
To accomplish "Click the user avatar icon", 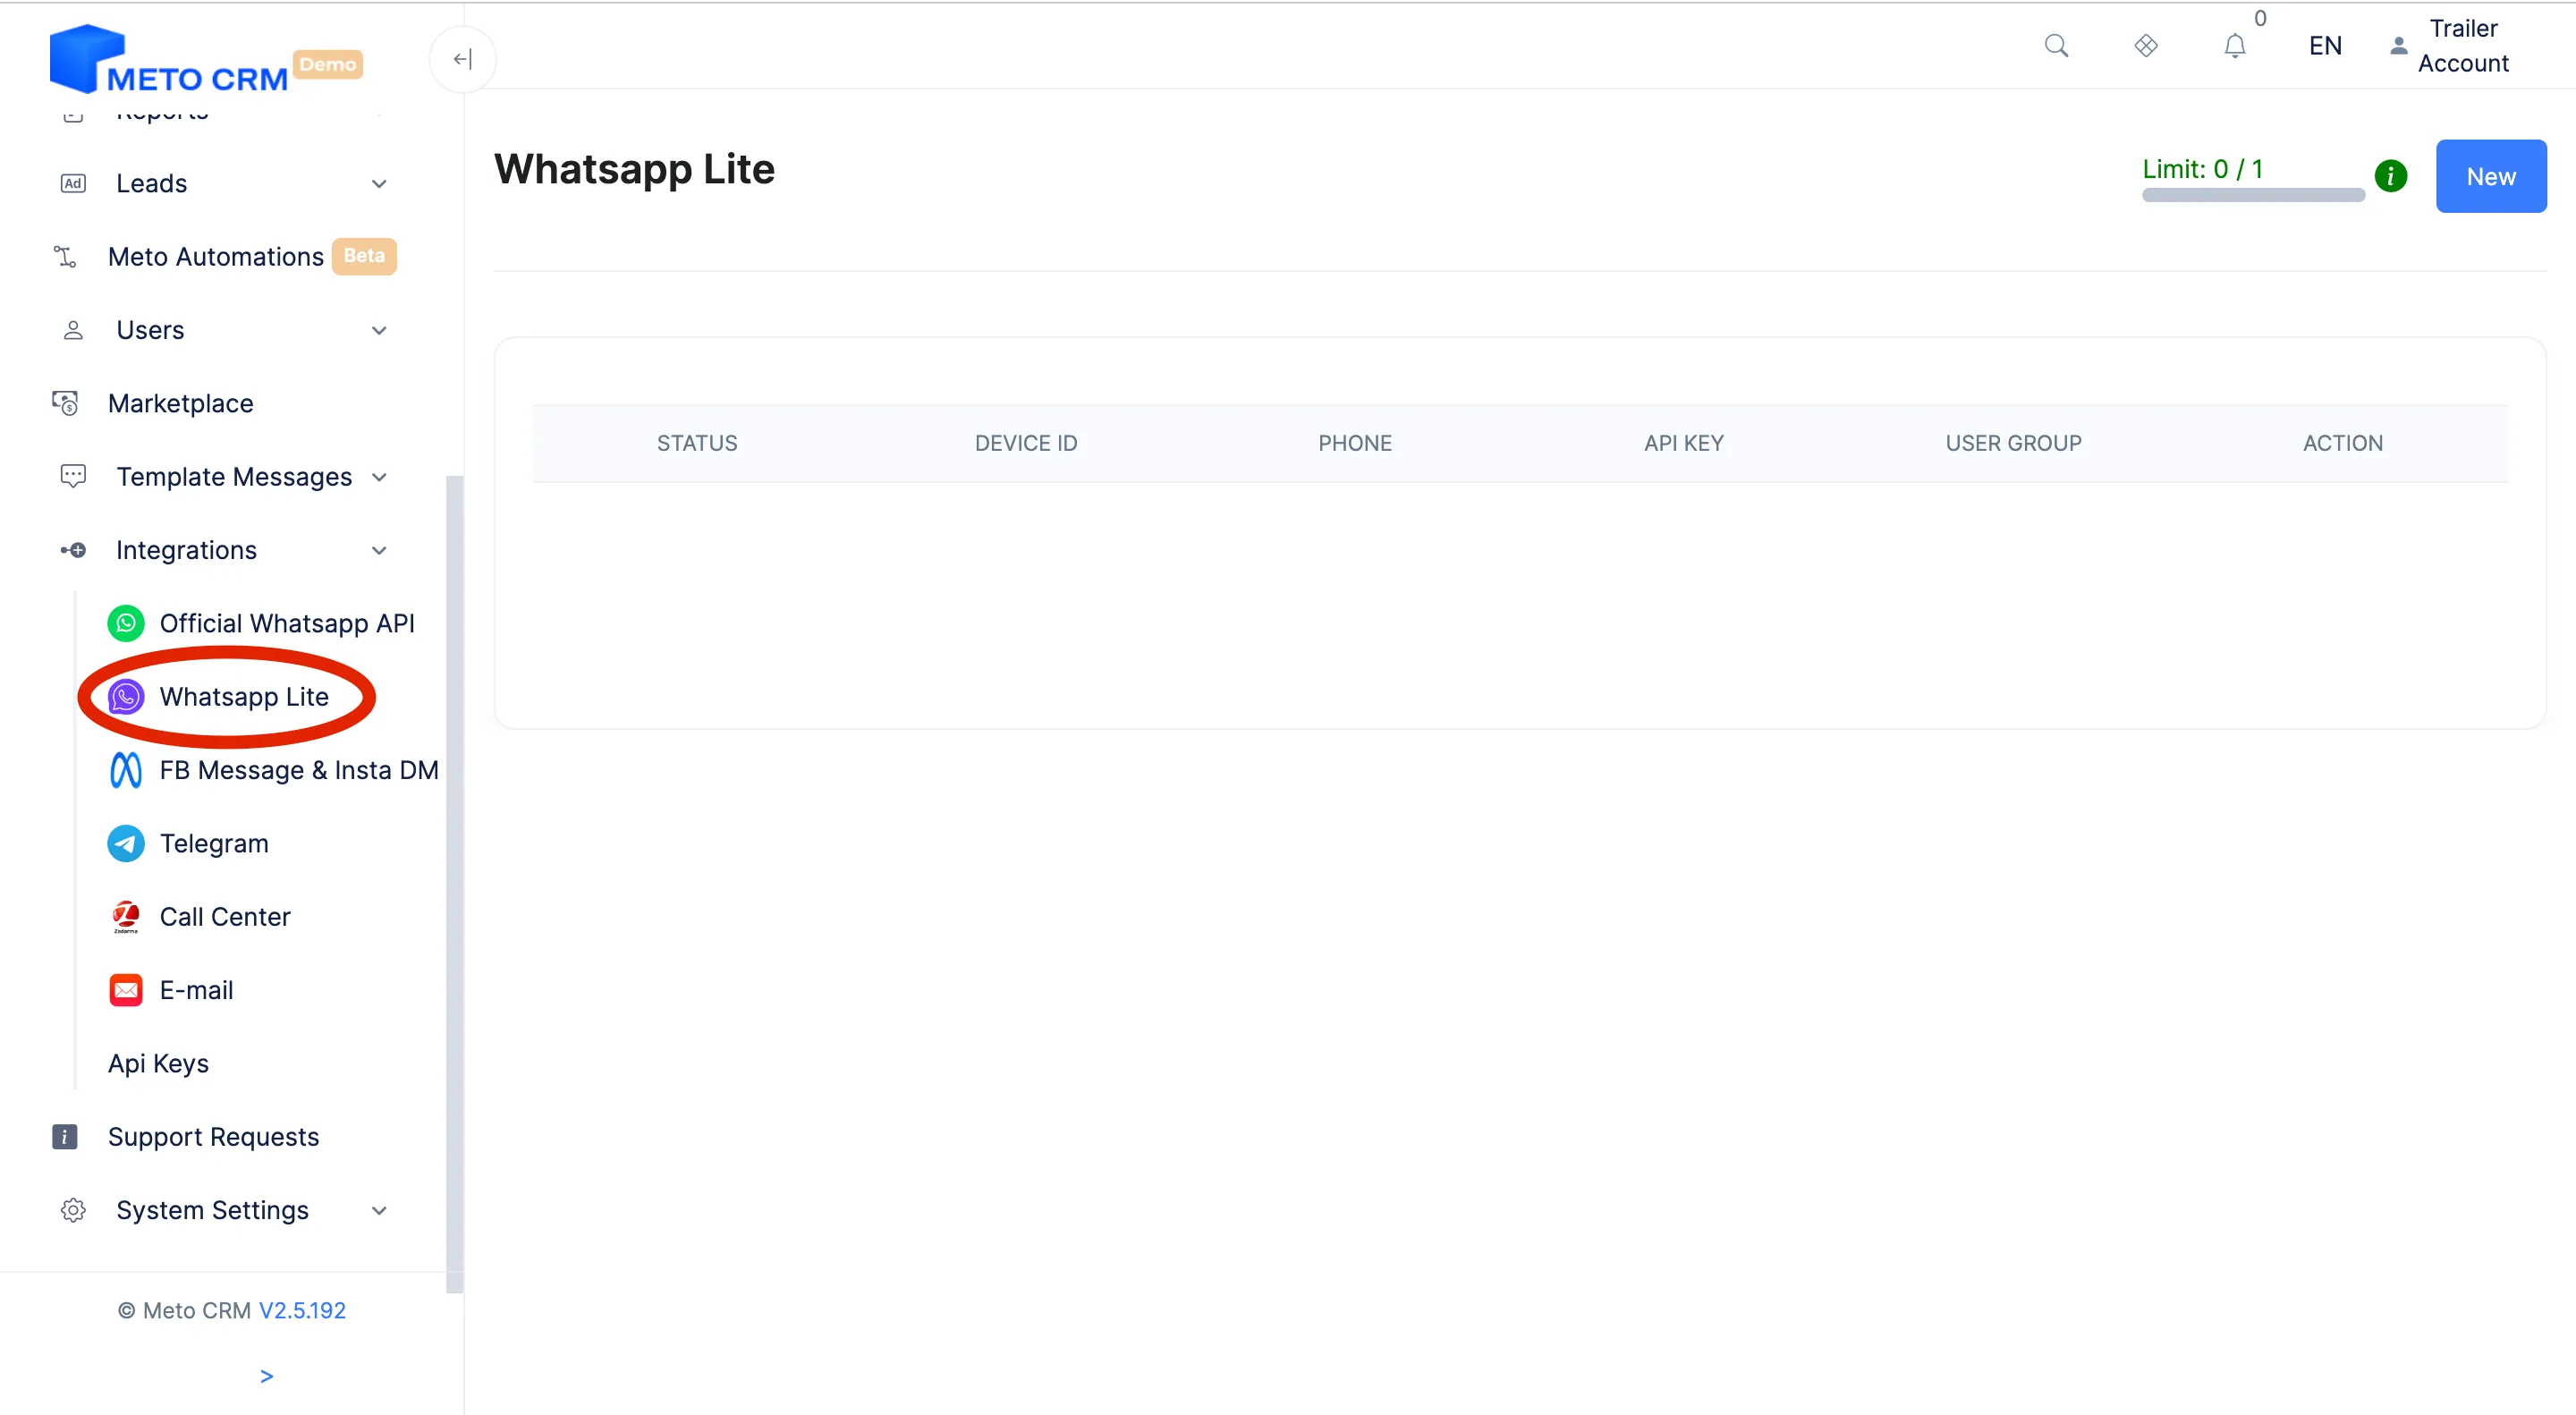I will point(2398,46).
